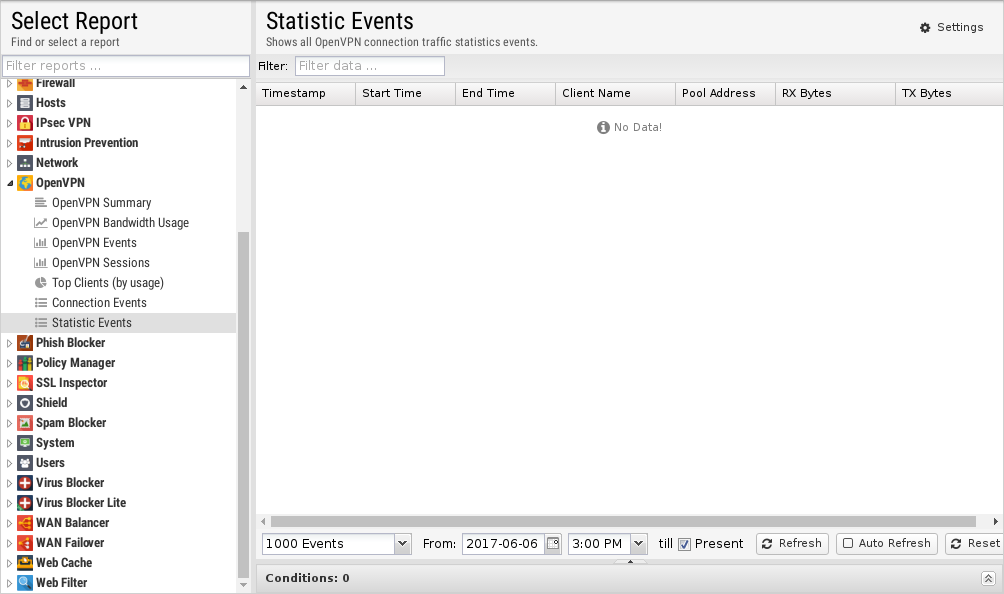Screen dimensions: 1004x594
Task: Uncheck the Present checkbox
Action: (684, 544)
